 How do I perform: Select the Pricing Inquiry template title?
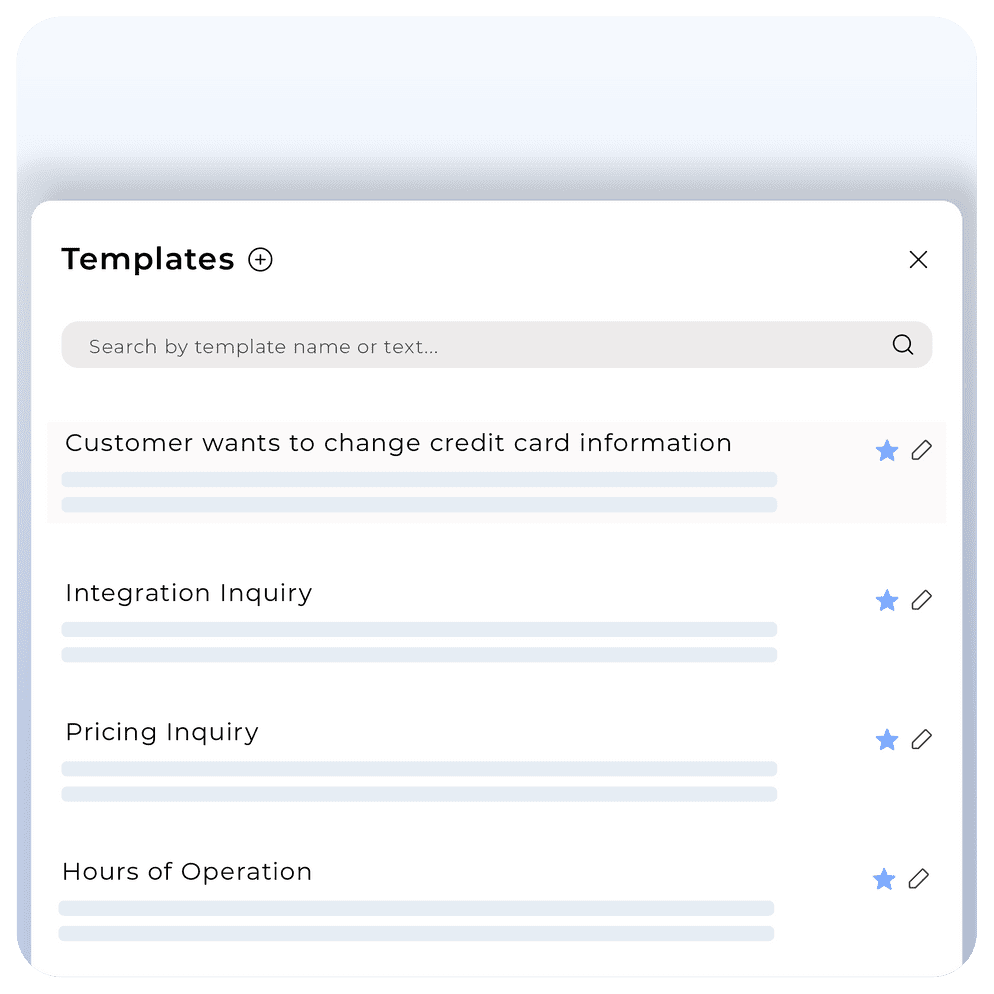(161, 732)
